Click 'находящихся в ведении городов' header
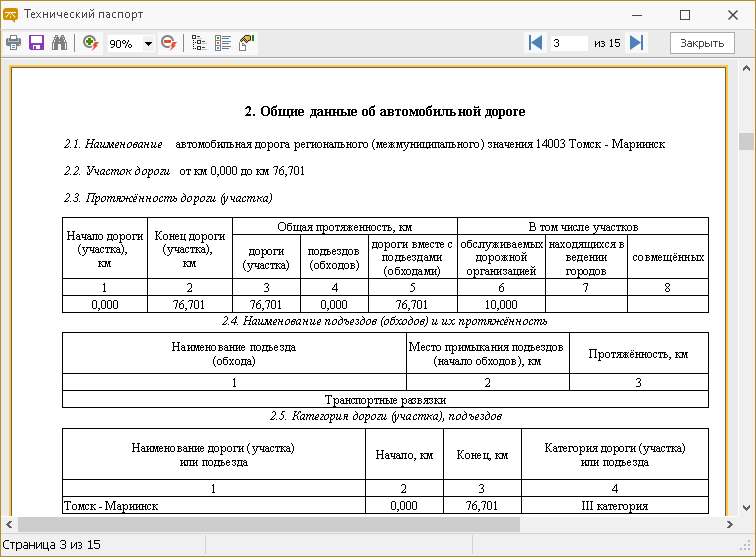The height and width of the screenshot is (557, 756). pyautogui.click(x=586, y=257)
